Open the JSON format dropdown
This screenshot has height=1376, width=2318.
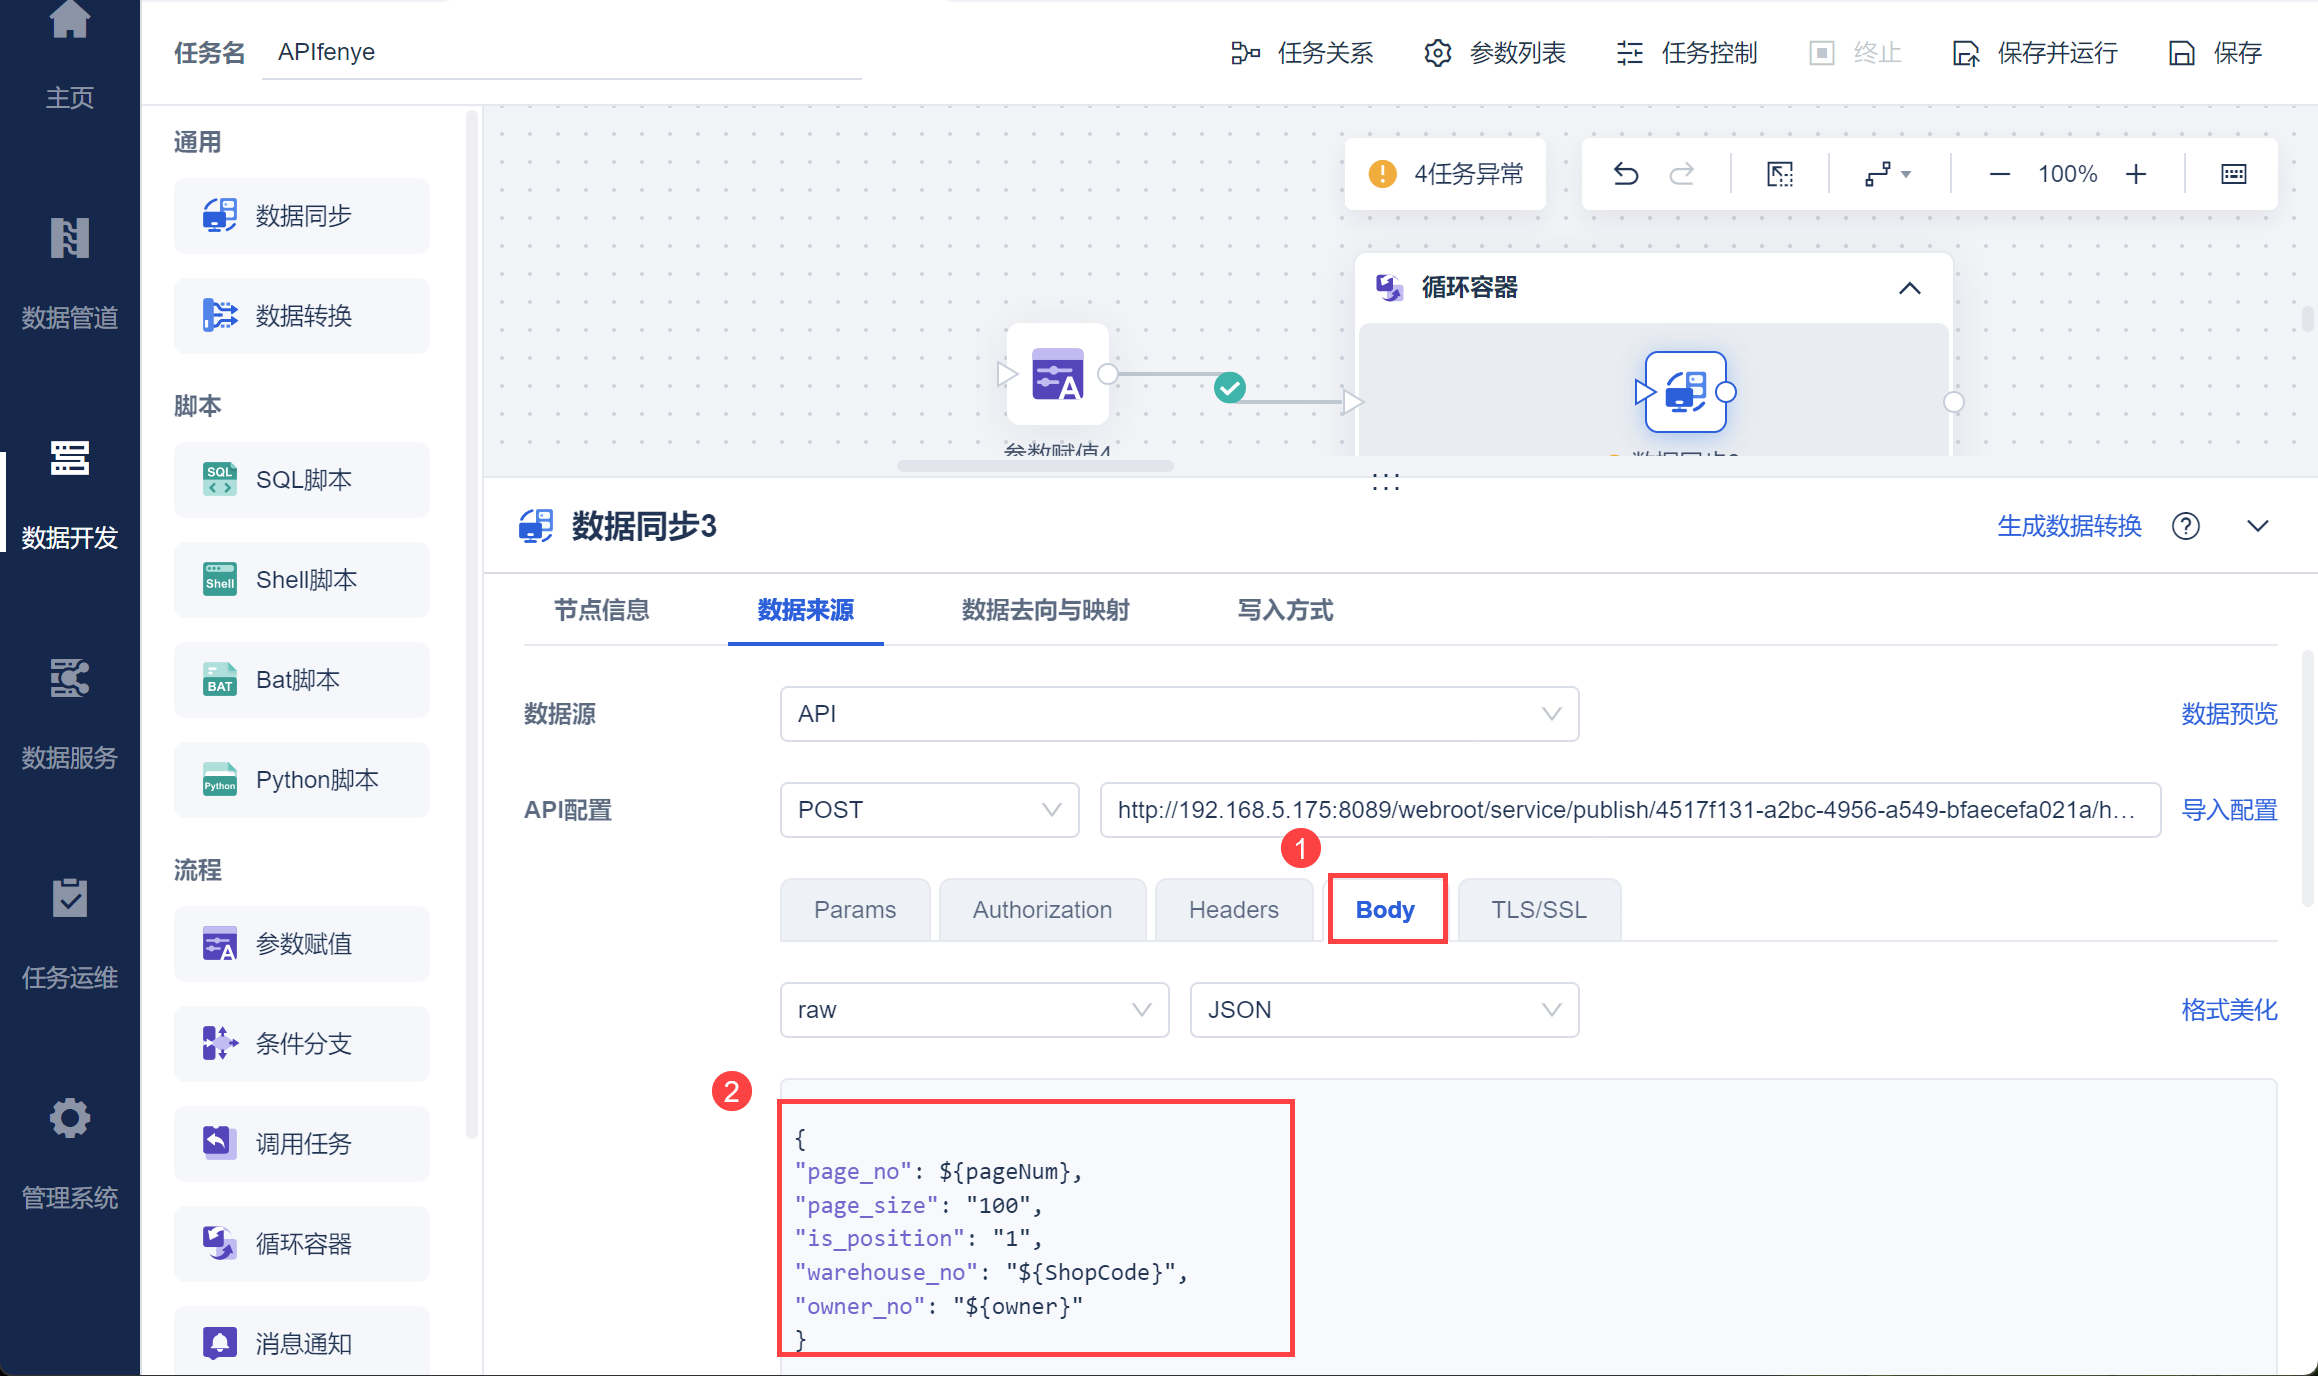(x=1383, y=1010)
